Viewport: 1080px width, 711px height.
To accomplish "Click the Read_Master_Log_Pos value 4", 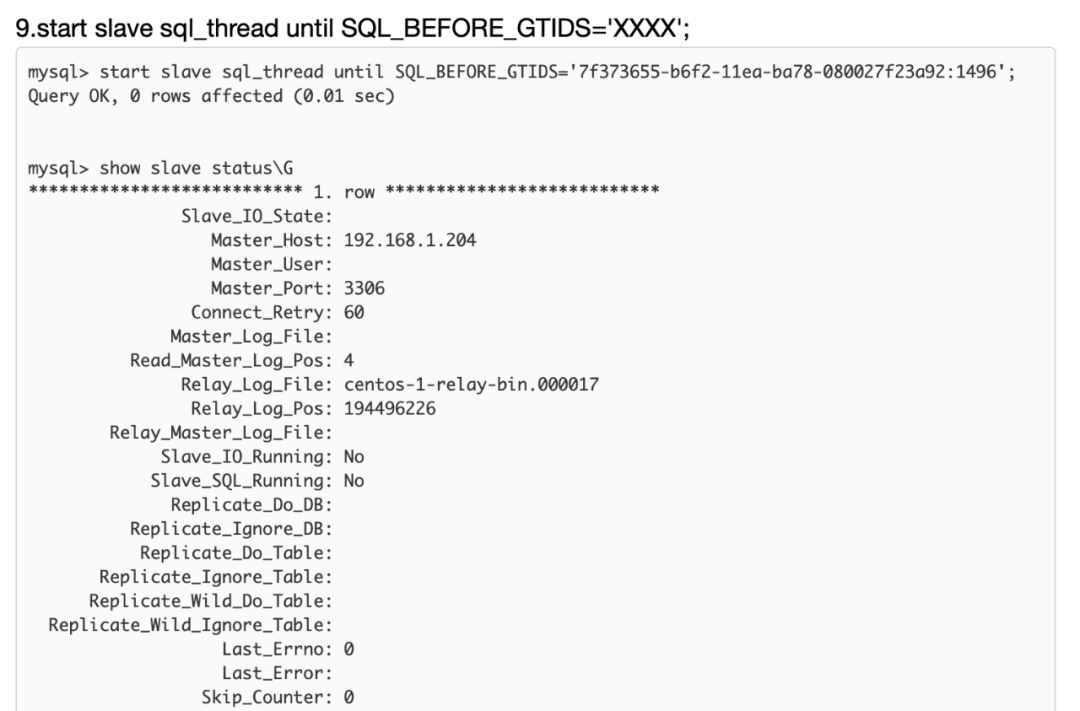I will tap(349, 361).
